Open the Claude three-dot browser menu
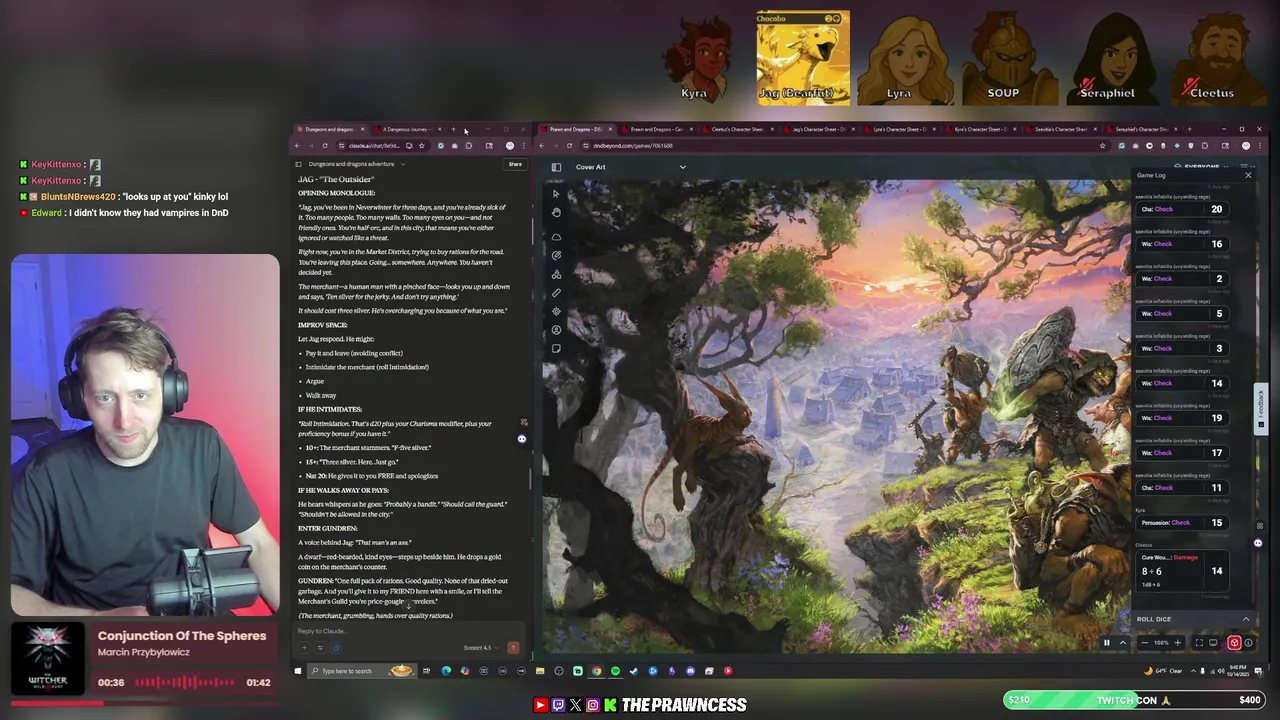 tap(524, 146)
